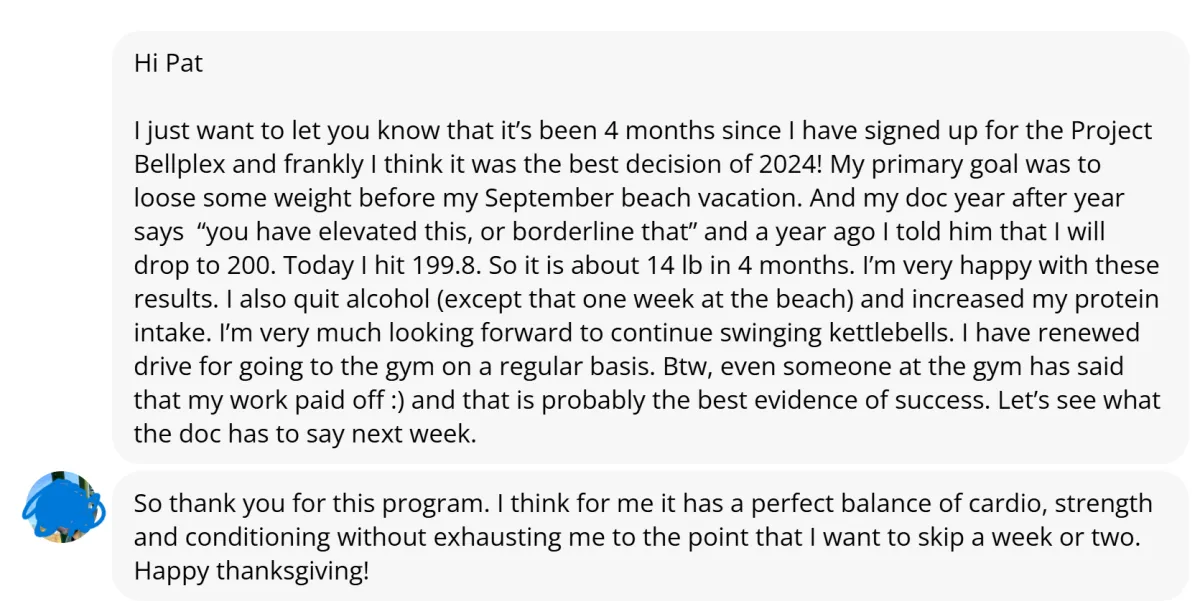Image resolution: width=1200 pixels, height=601 pixels.
Task: Select the long message bubble starting 'Hi Pat'
Action: [x=650, y=248]
